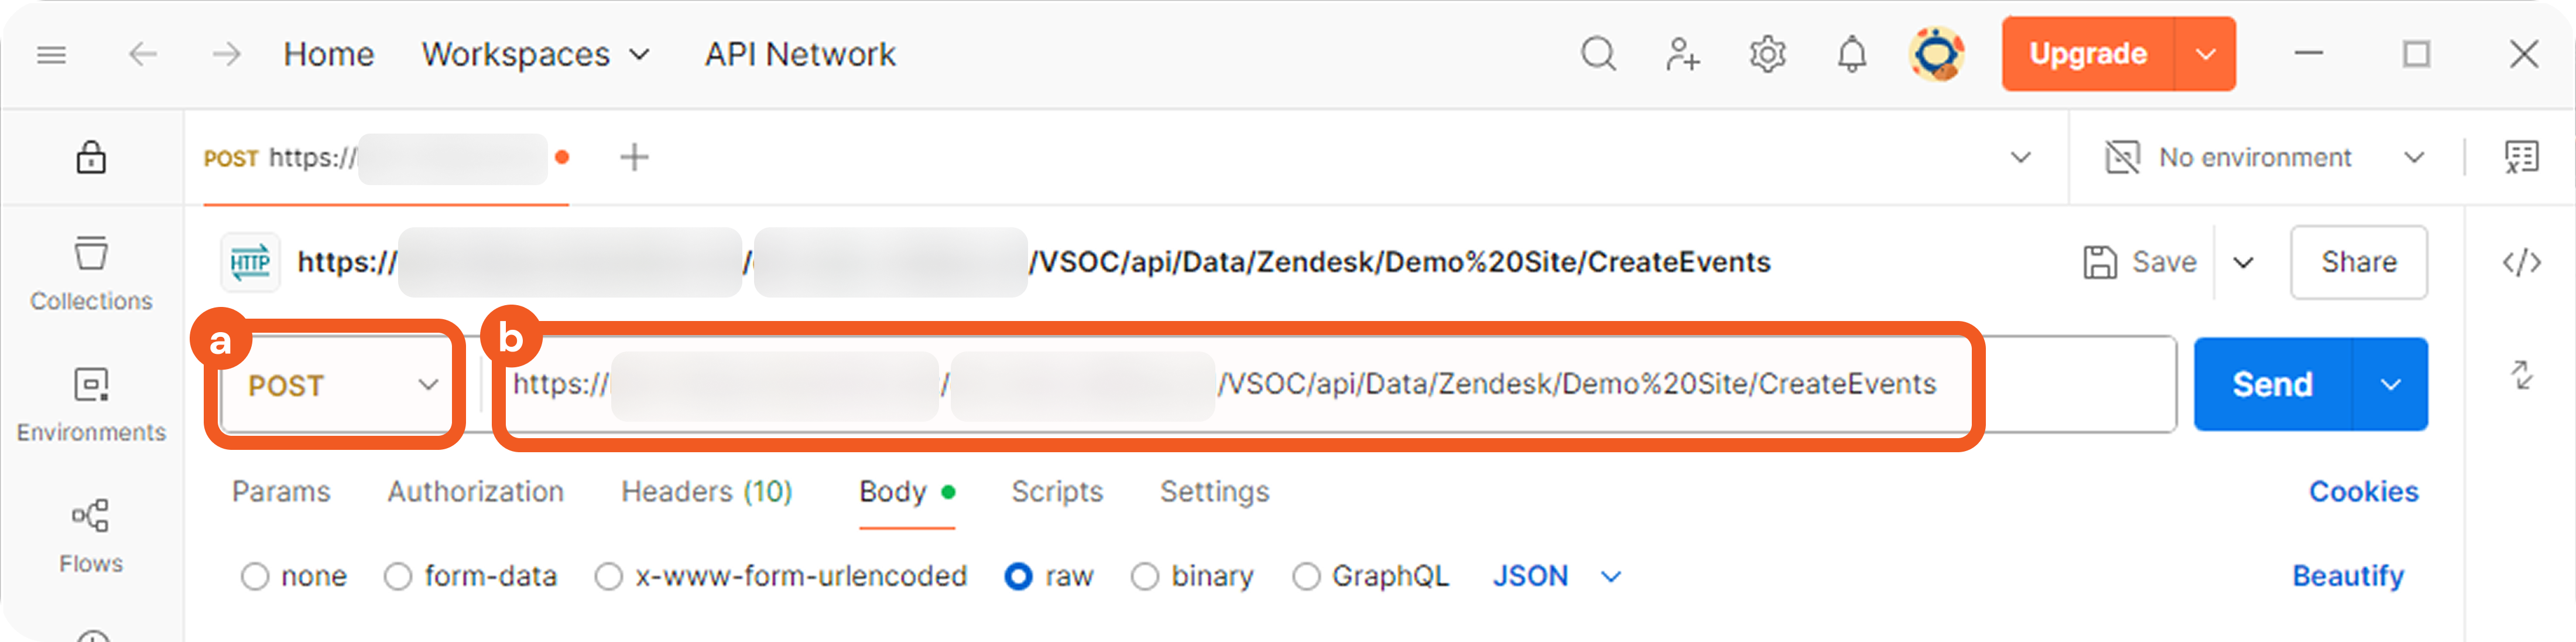Click the invite collaborators icon
The width and height of the screenshot is (2576, 642).
tap(1682, 54)
